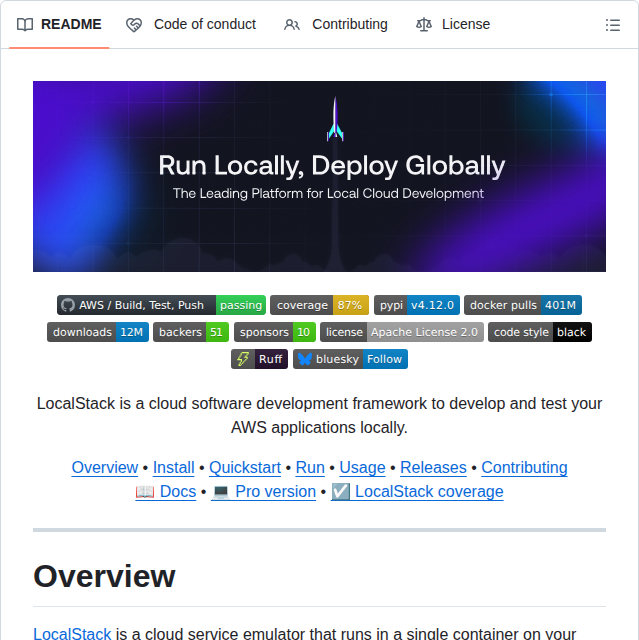
Task: Open the Docs link
Action: pos(166,491)
